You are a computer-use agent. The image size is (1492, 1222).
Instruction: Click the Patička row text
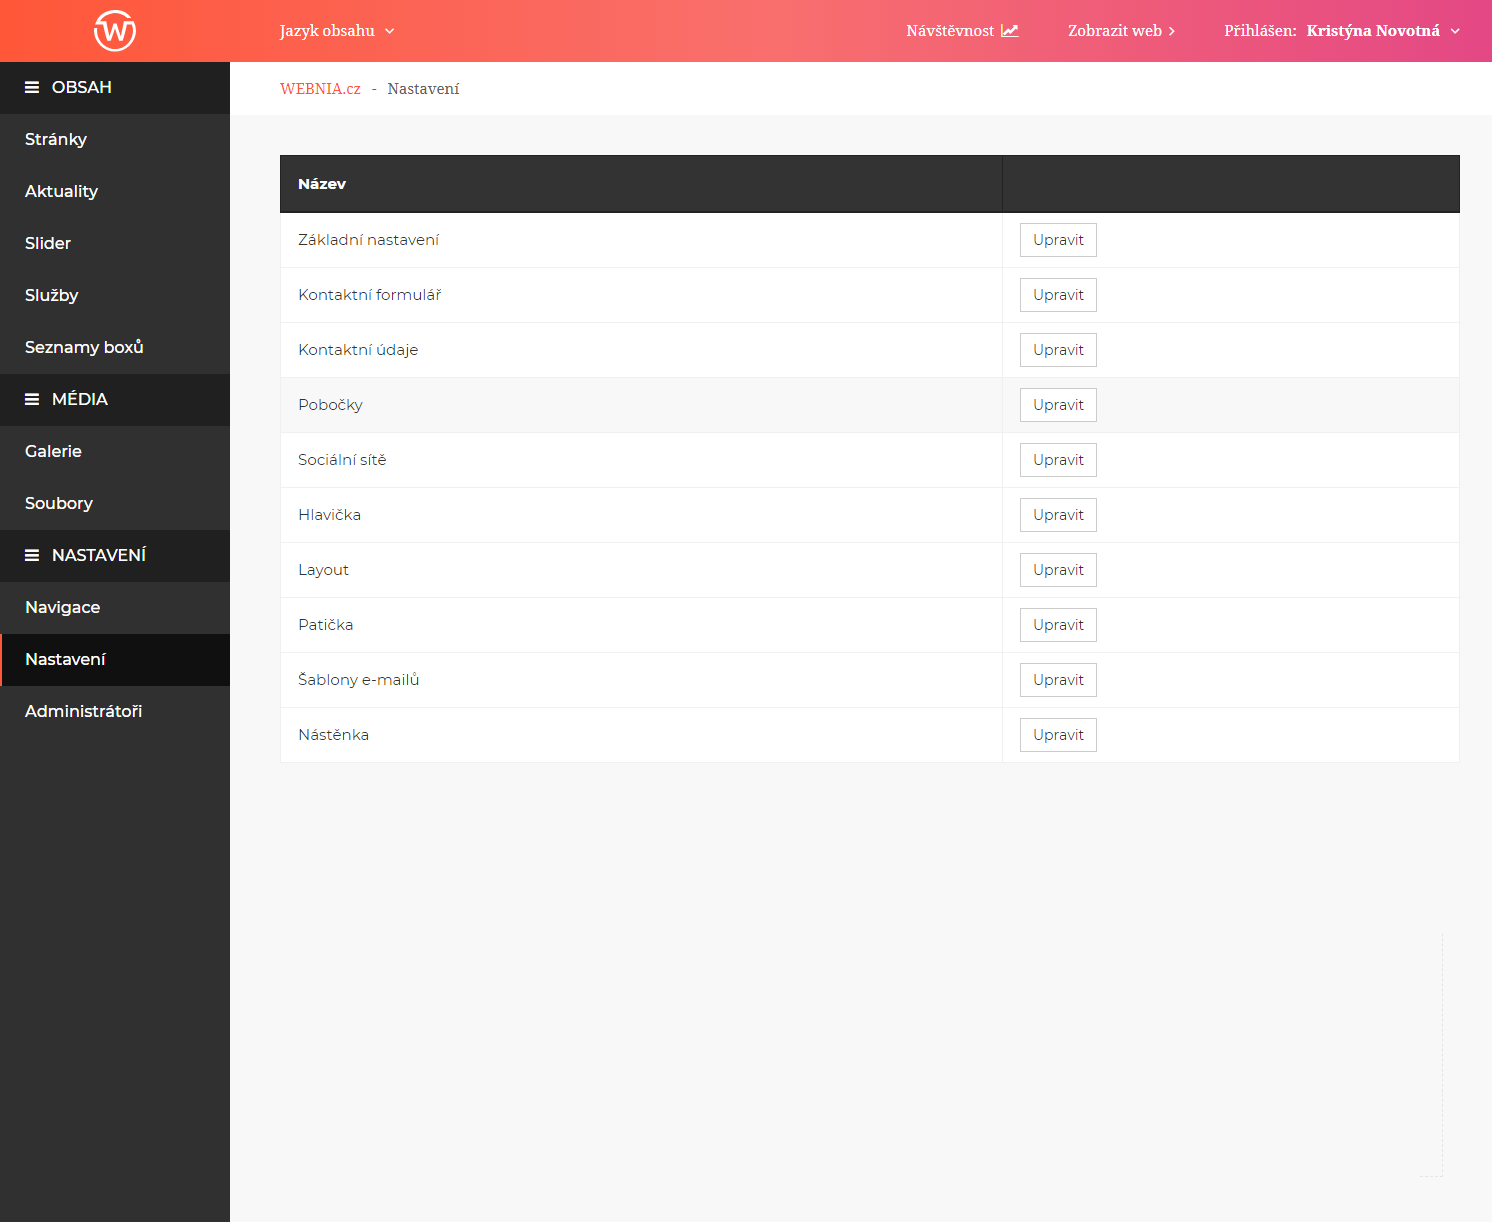(x=325, y=625)
